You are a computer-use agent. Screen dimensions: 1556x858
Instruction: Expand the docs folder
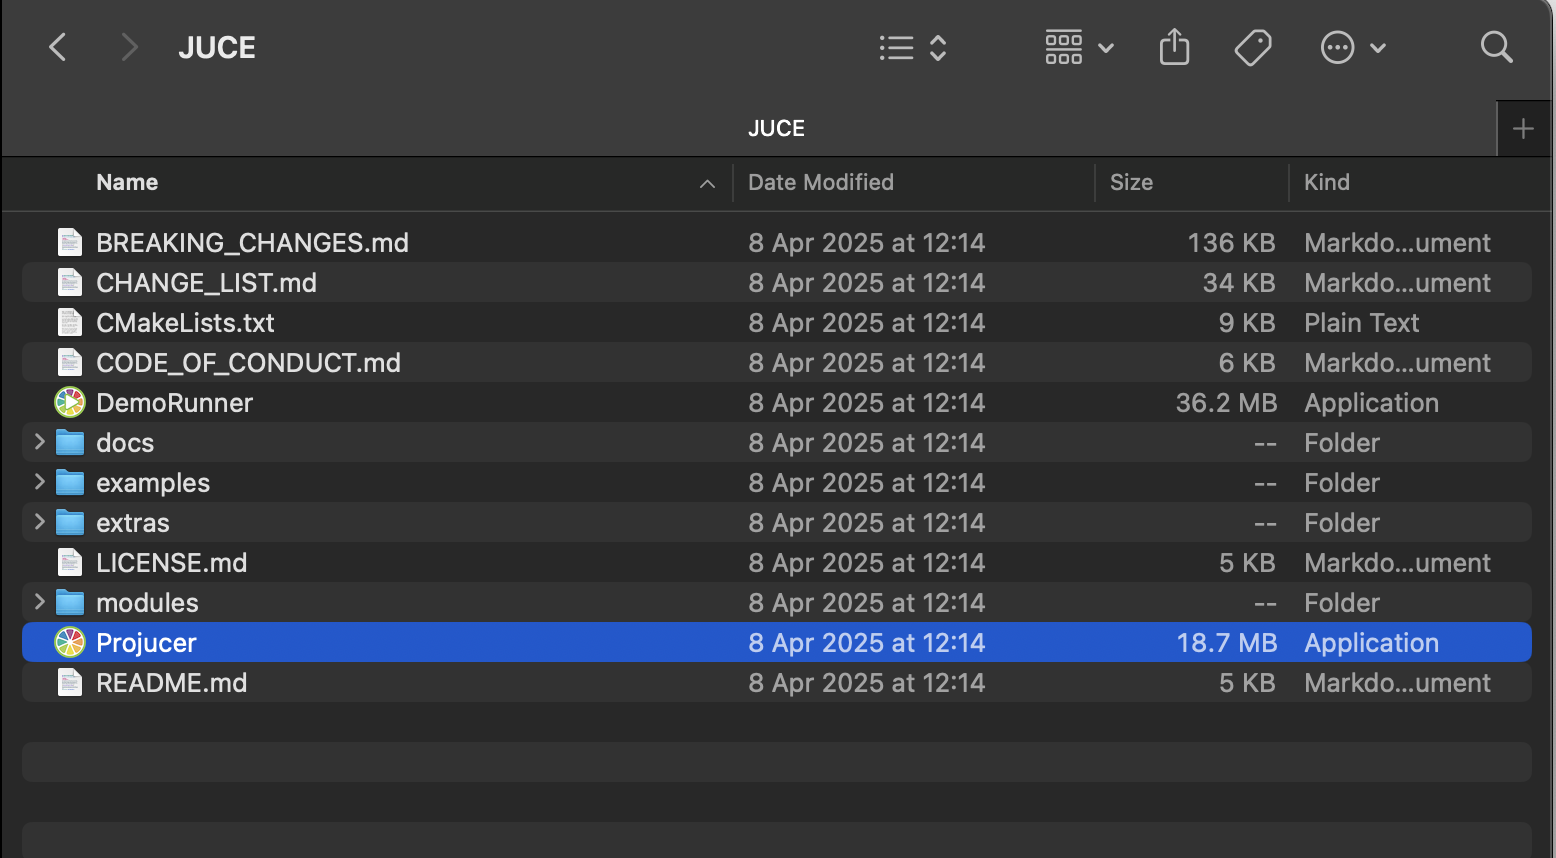[x=39, y=442]
